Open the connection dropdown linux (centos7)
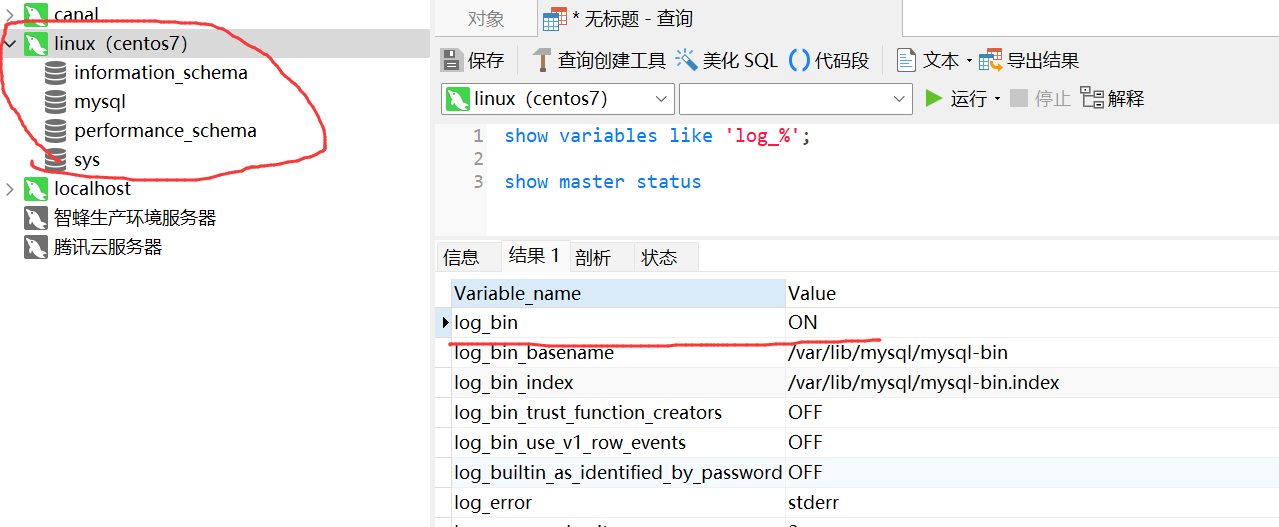Screen dimensions: 1279x527 click(558, 99)
